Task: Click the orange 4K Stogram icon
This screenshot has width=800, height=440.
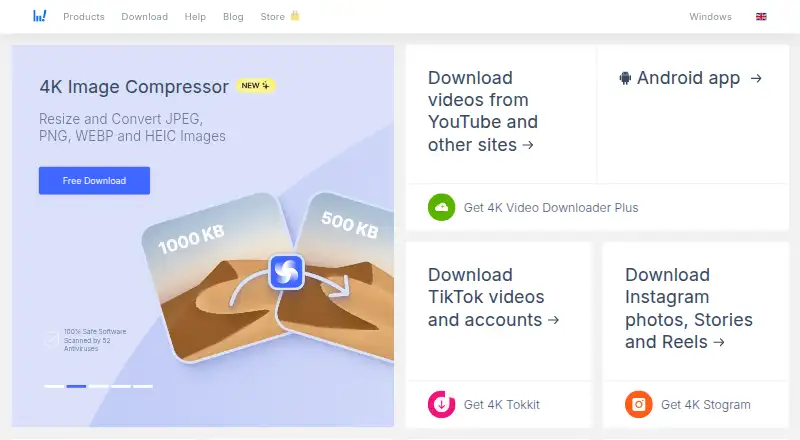Action: click(x=639, y=404)
